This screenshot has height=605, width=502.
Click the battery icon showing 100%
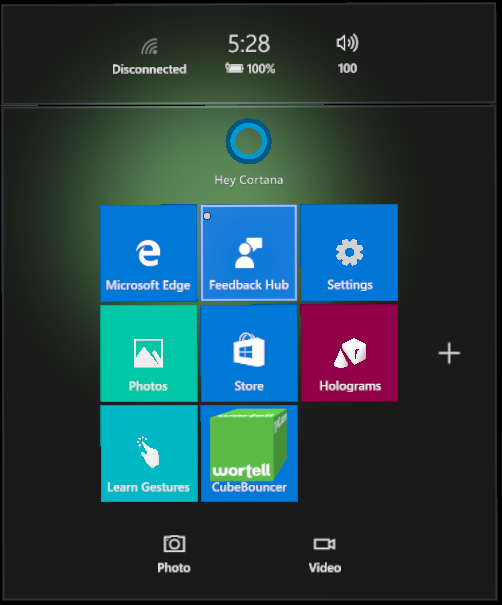coord(234,68)
